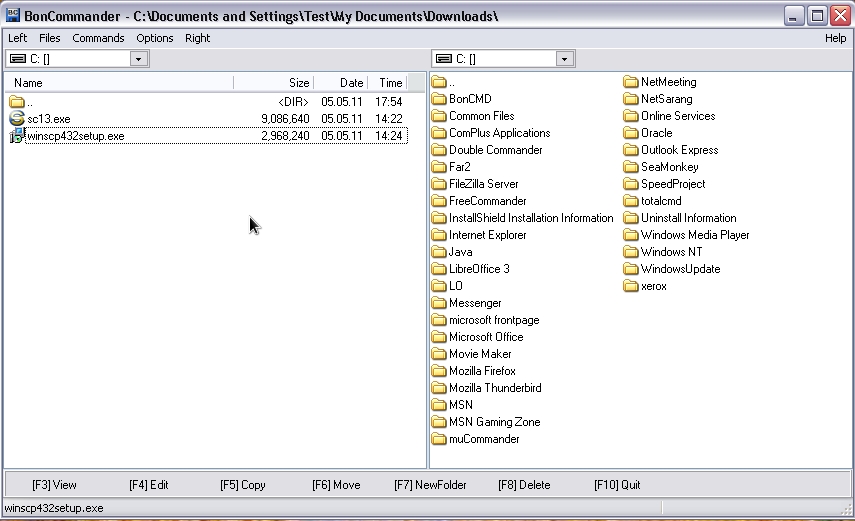Click the Double Commander folder icon
The width and height of the screenshot is (855, 521).
coord(439,149)
